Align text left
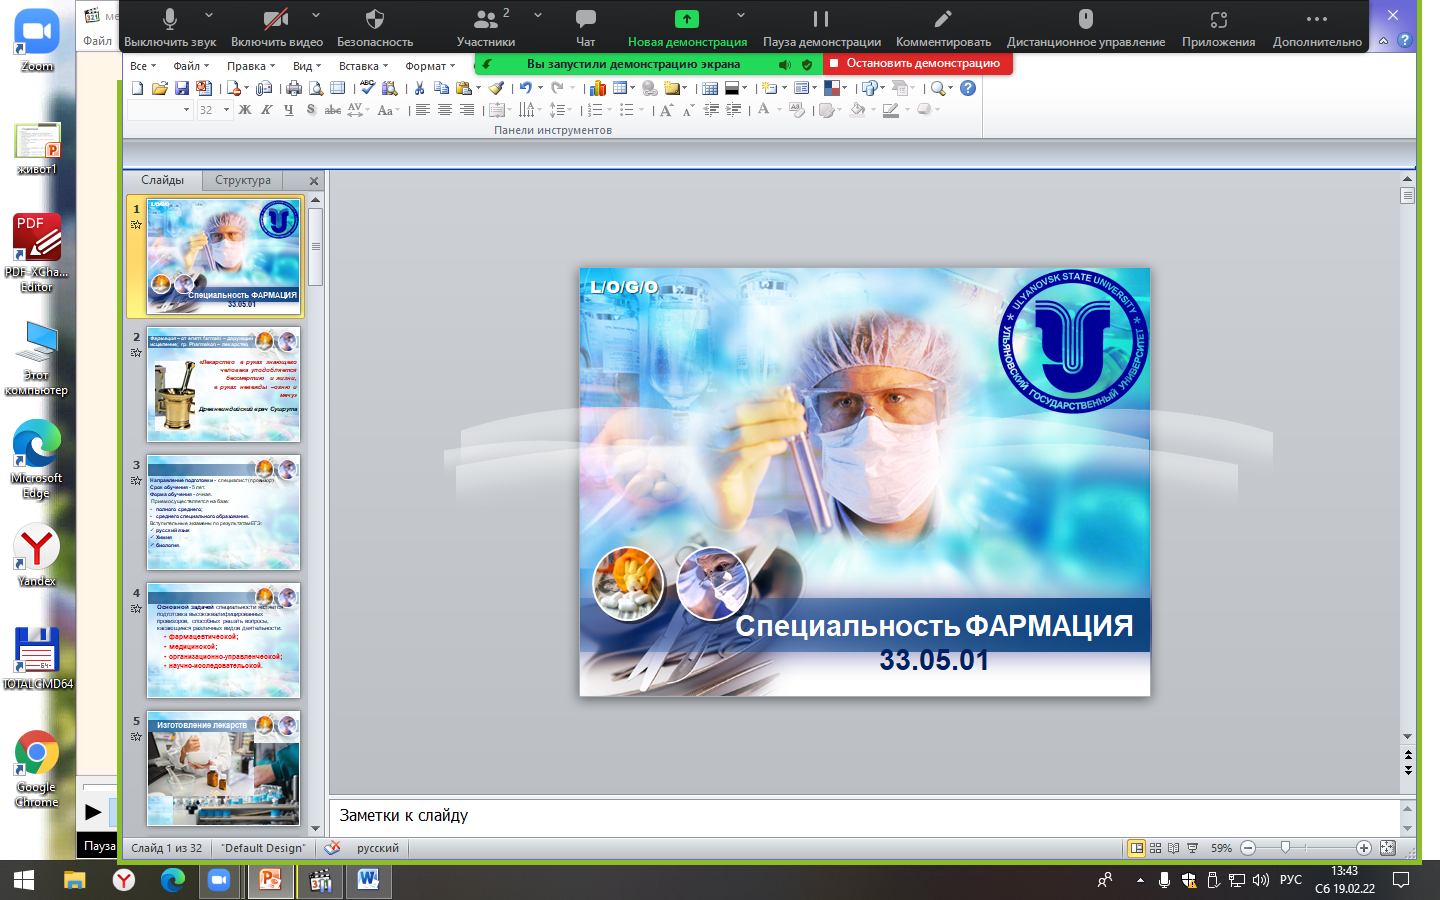This screenshot has height=900, width=1440. 423,110
